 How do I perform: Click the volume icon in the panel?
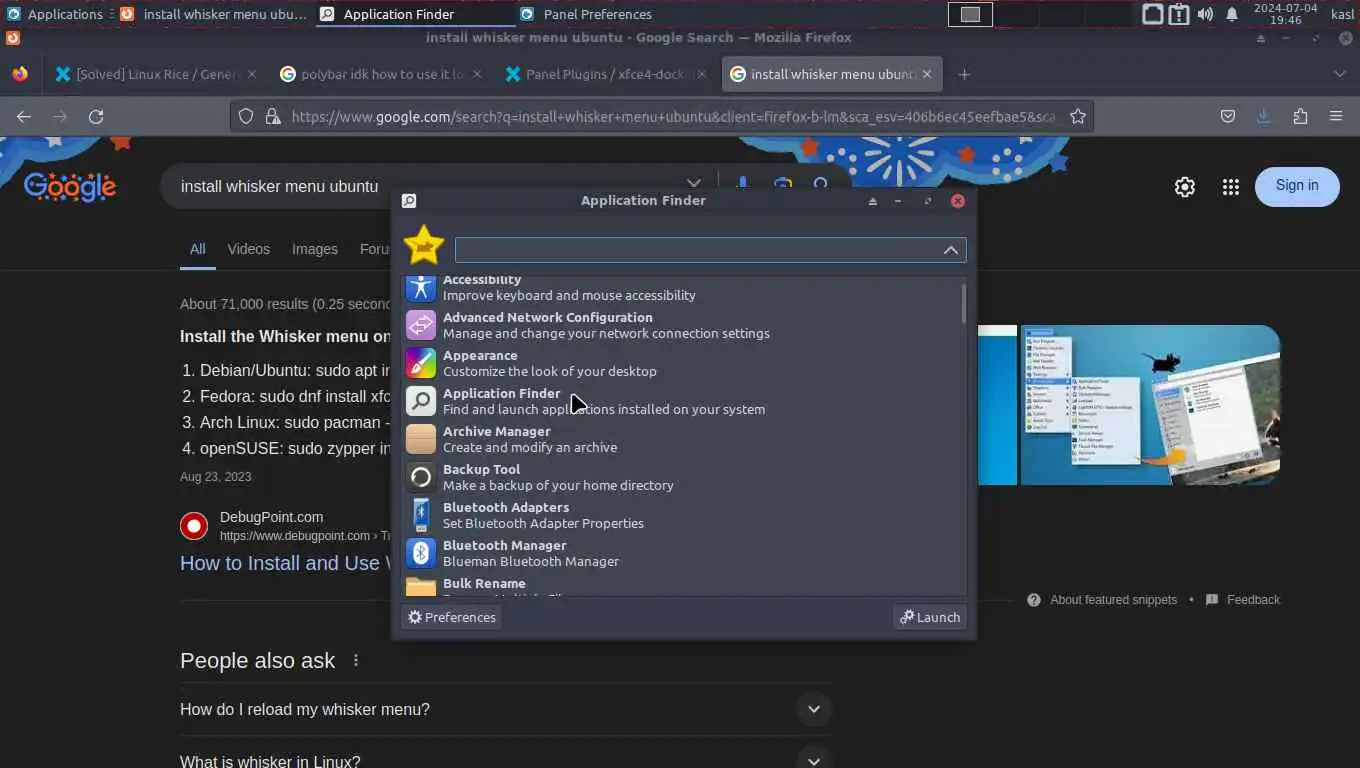(1205, 14)
